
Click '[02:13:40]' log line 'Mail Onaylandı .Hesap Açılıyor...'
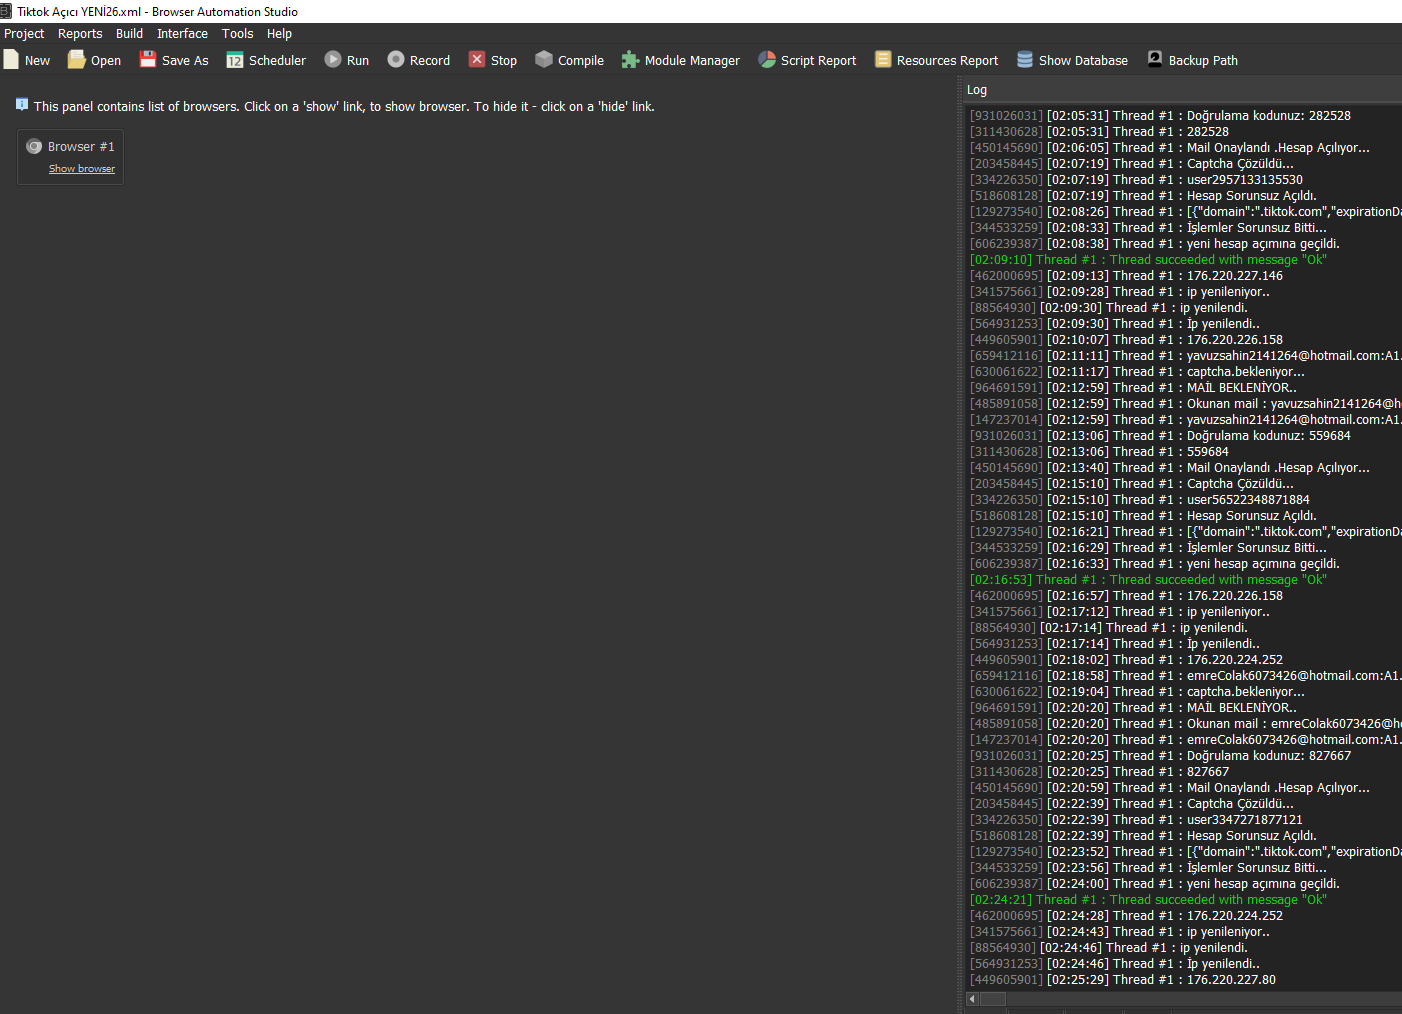tap(1170, 468)
